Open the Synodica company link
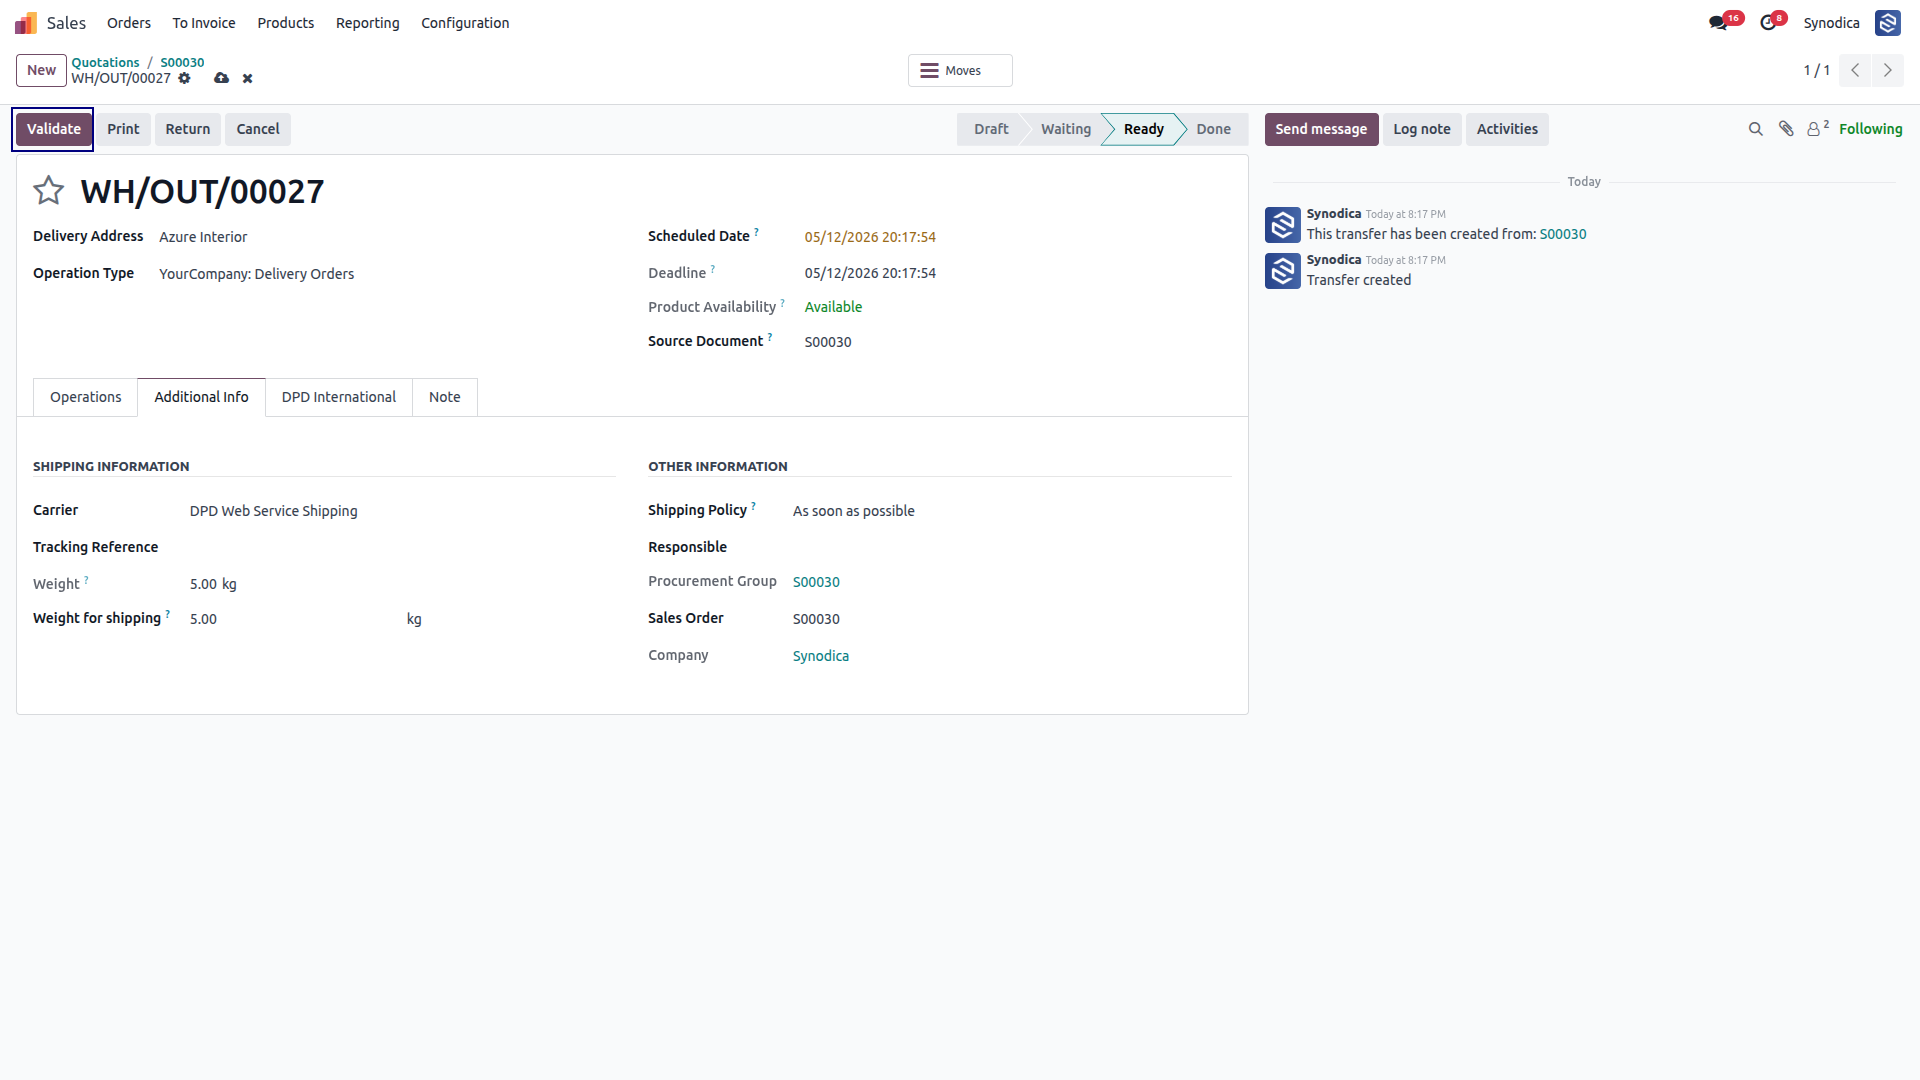Screen dimensions: 1920x1080 tap(821, 656)
